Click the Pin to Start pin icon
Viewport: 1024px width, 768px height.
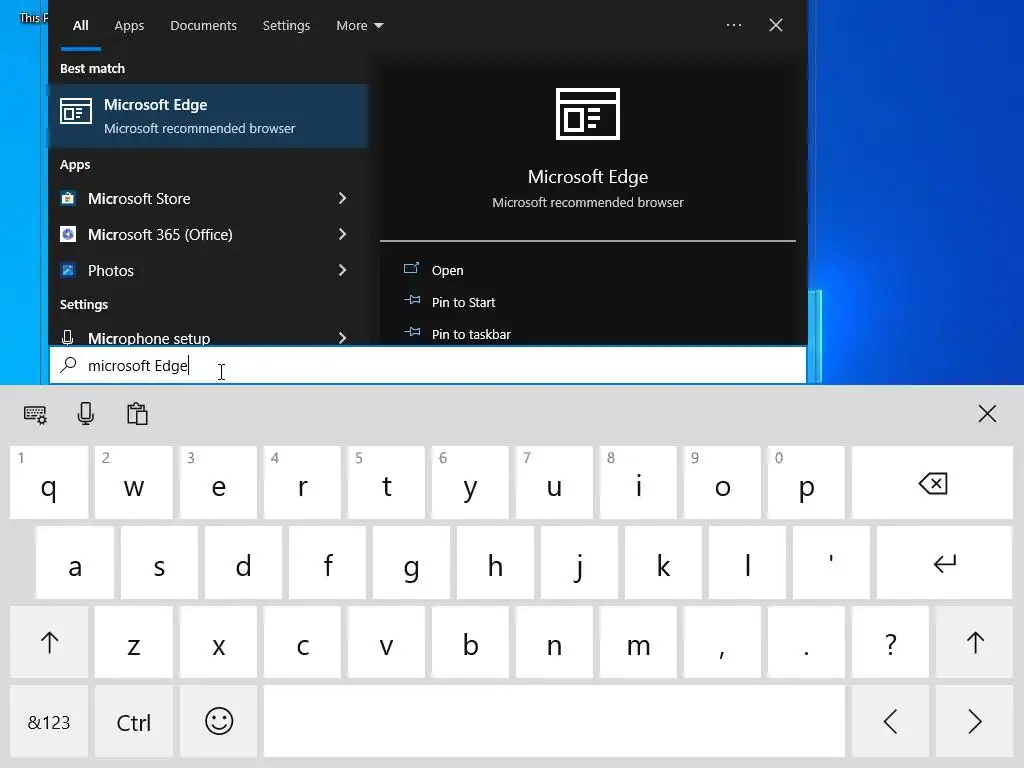click(412, 300)
